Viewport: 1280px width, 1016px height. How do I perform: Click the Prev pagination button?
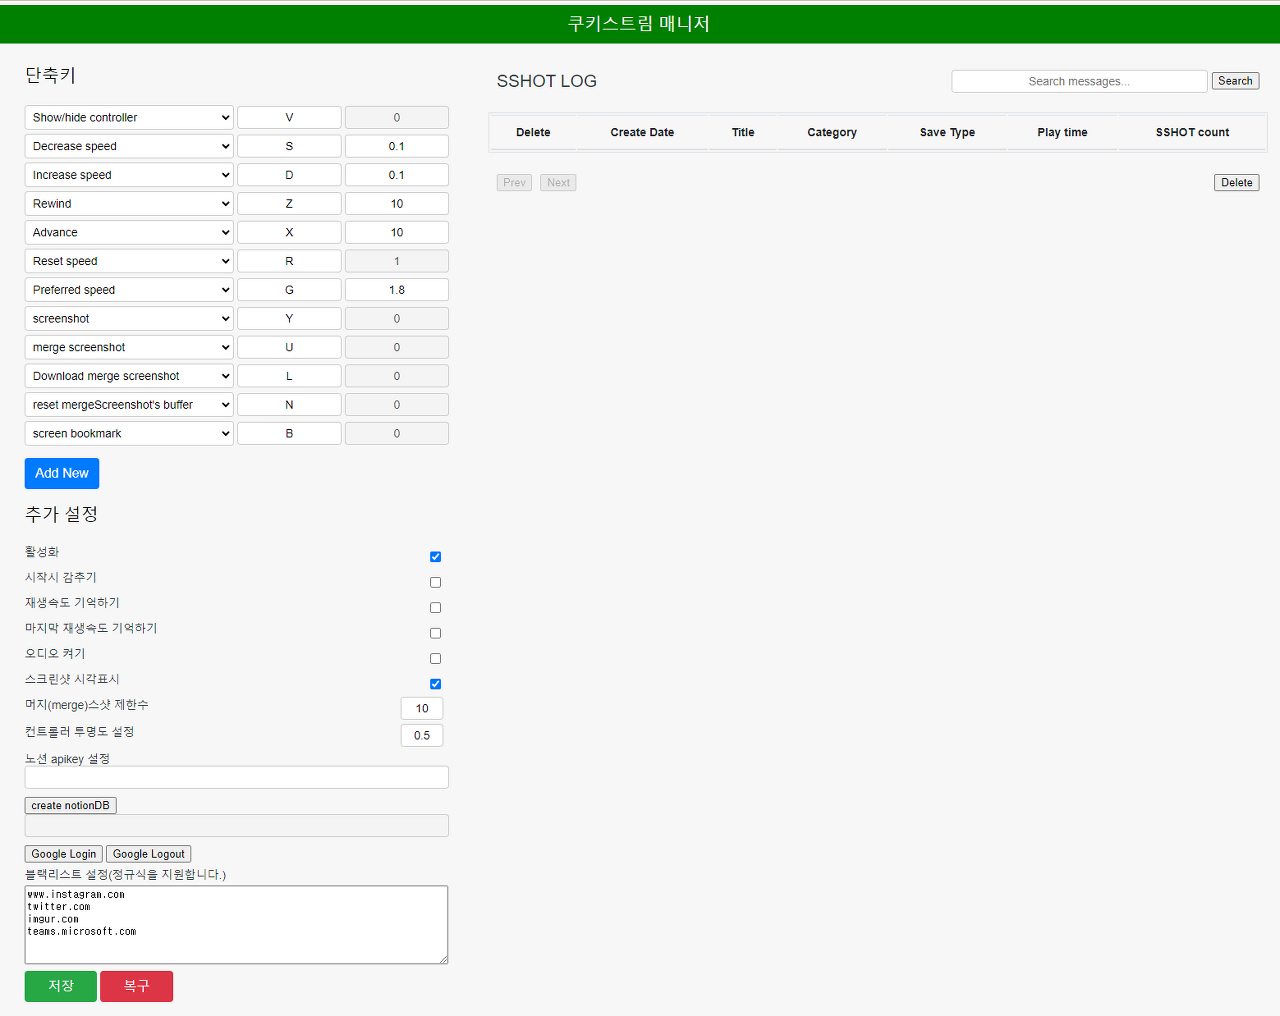coord(515,183)
